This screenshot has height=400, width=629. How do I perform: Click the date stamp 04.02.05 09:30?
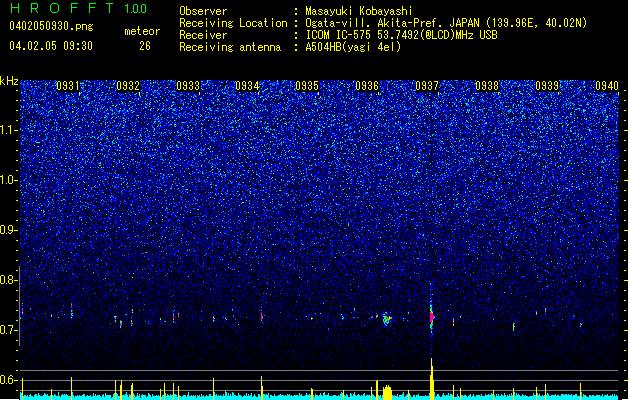click(x=51, y=46)
